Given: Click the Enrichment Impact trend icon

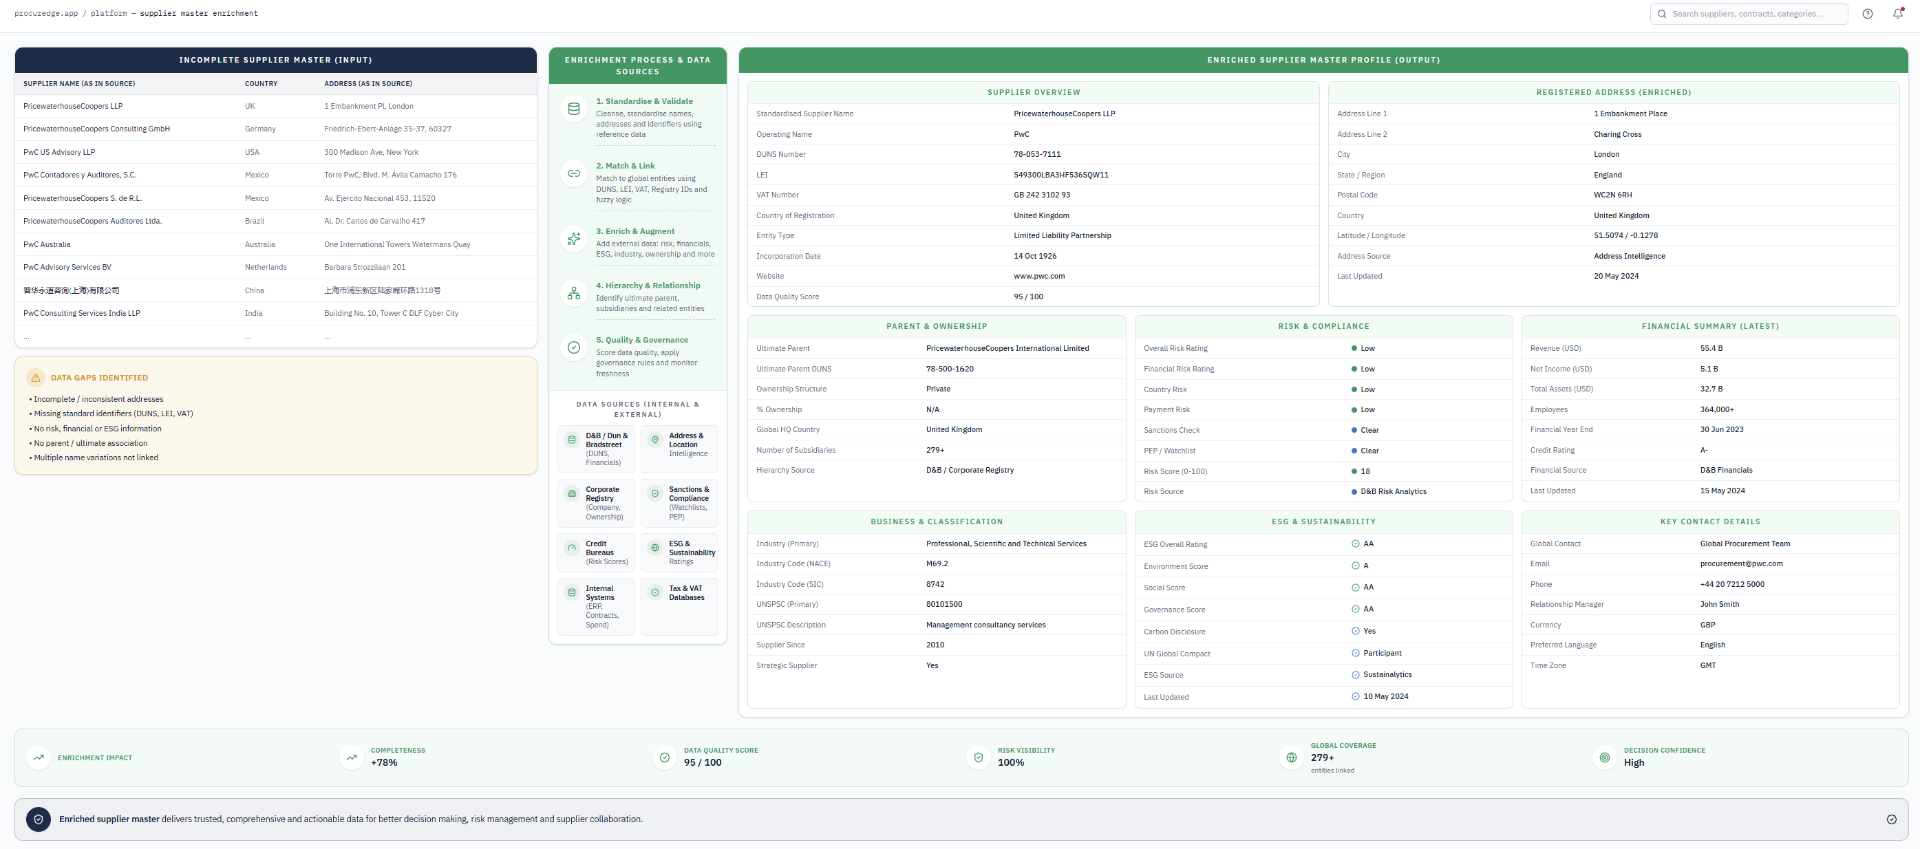Looking at the screenshot, I should [x=38, y=758].
